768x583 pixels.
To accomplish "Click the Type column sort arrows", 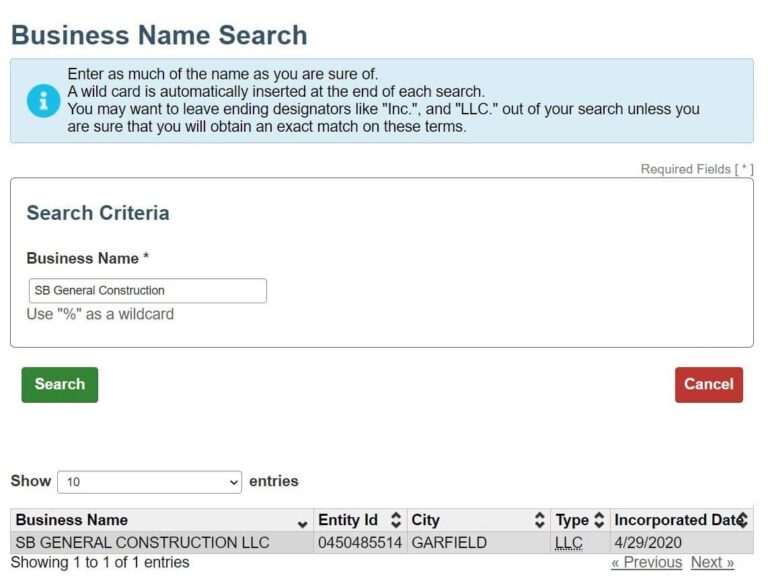I will pos(599,520).
